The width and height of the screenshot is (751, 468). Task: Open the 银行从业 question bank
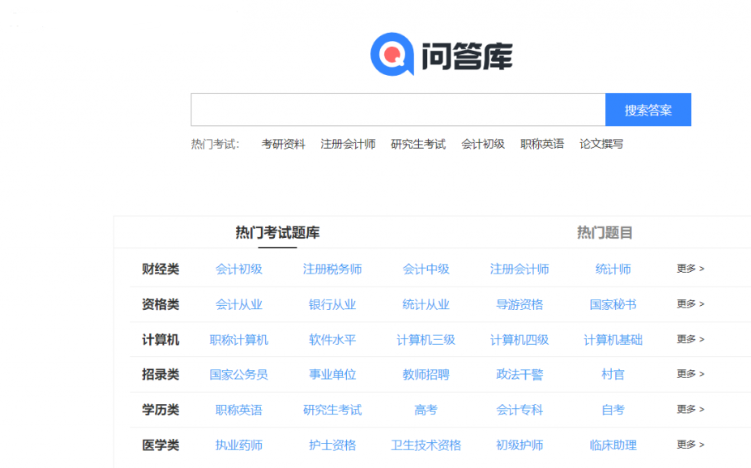point(332,305)
